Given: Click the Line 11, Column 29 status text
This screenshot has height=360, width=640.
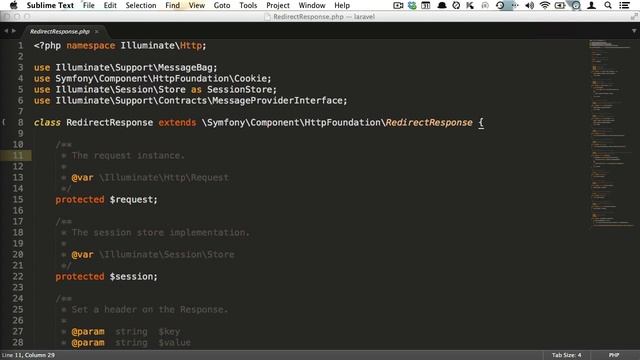Looking at the screenshot, I should pos(28,355).
